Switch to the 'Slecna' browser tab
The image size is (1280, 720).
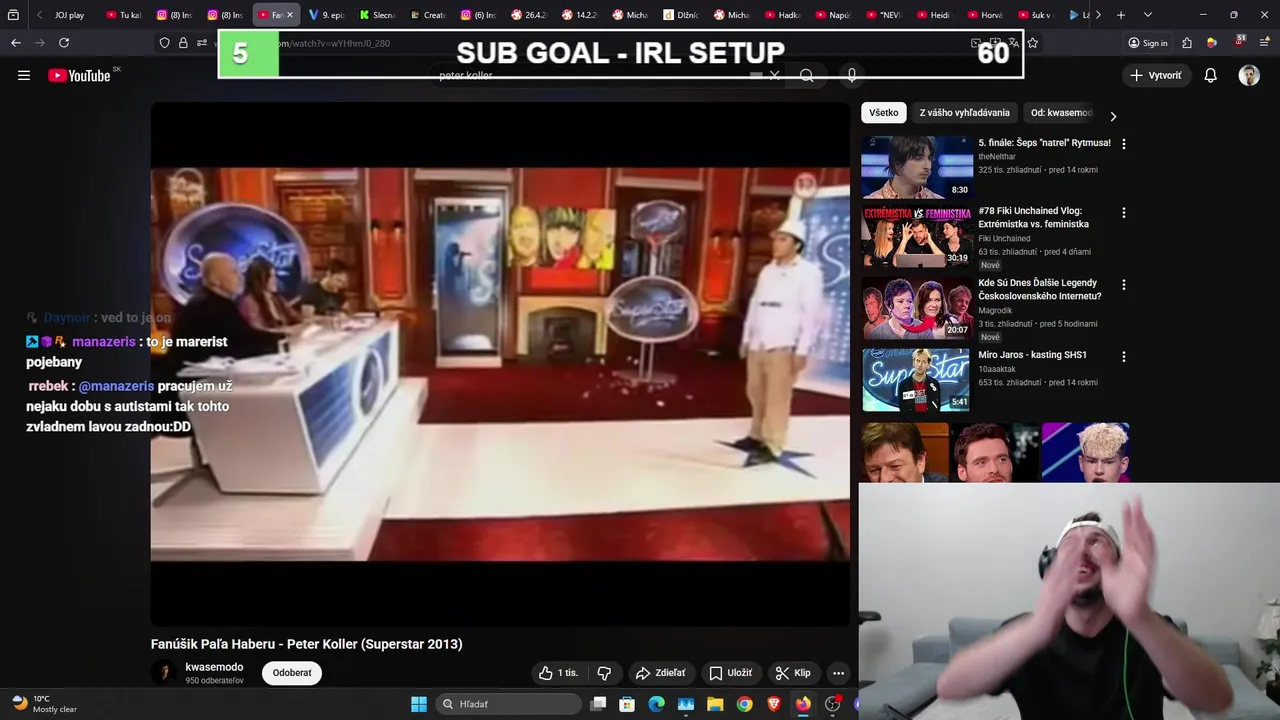point(380,15)
